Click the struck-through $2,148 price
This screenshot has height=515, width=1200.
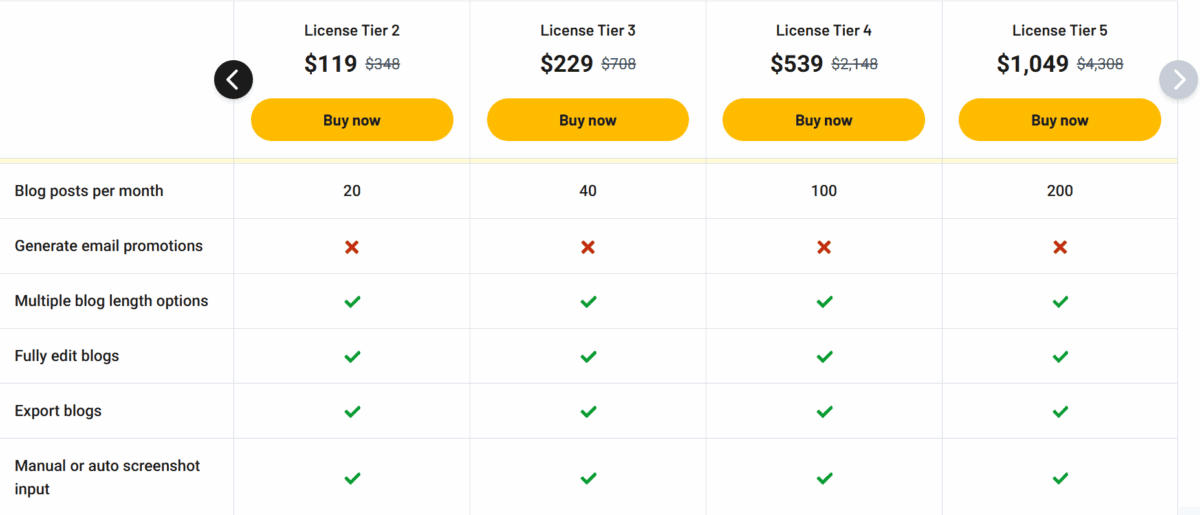tap(855, 64)
